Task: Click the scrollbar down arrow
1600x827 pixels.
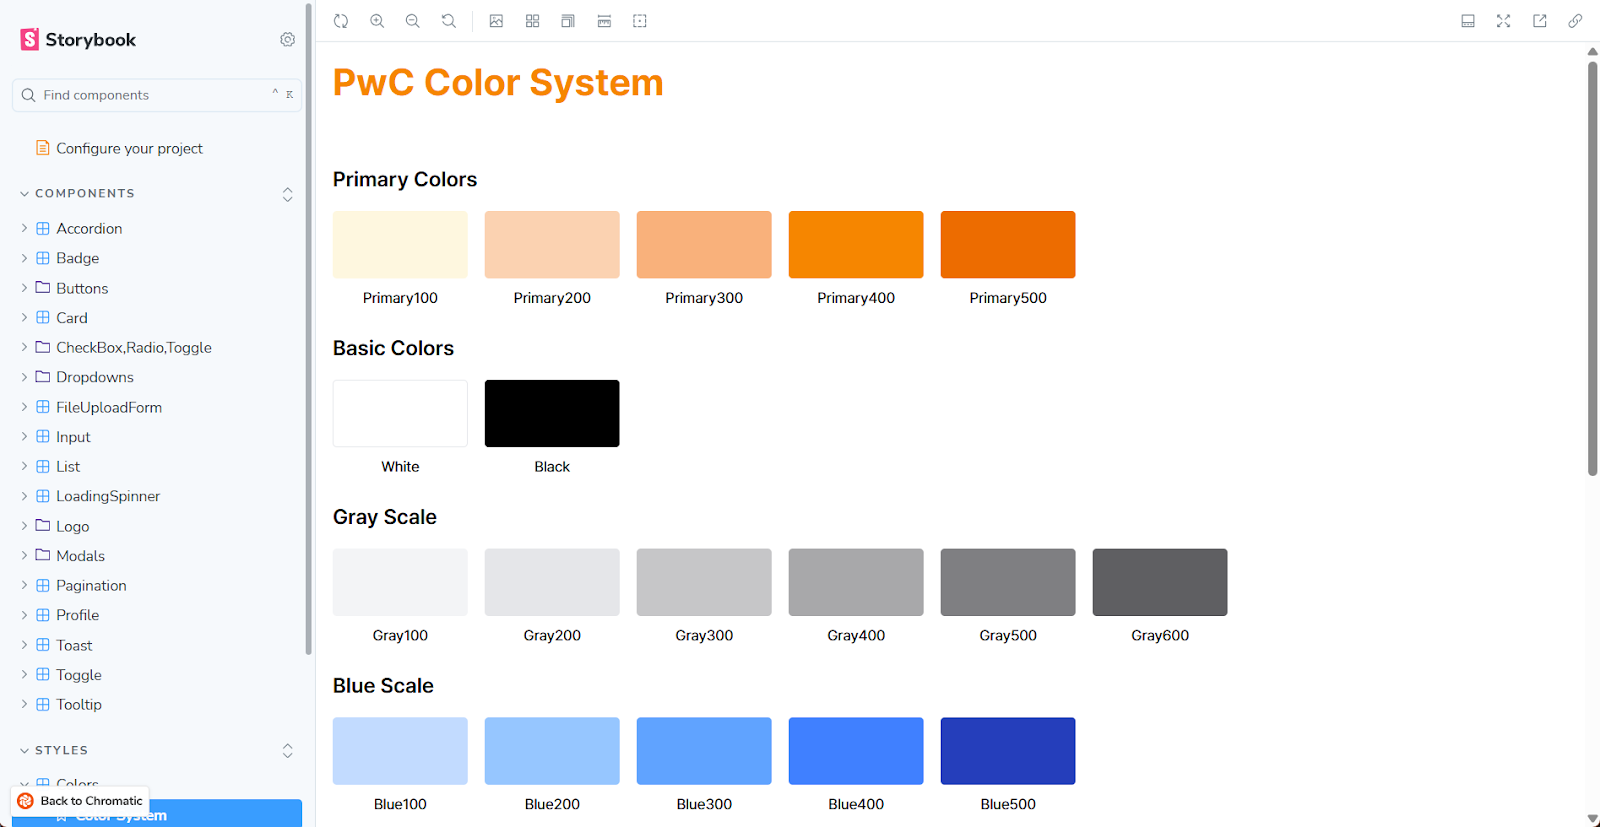Action: (1592, 819)
